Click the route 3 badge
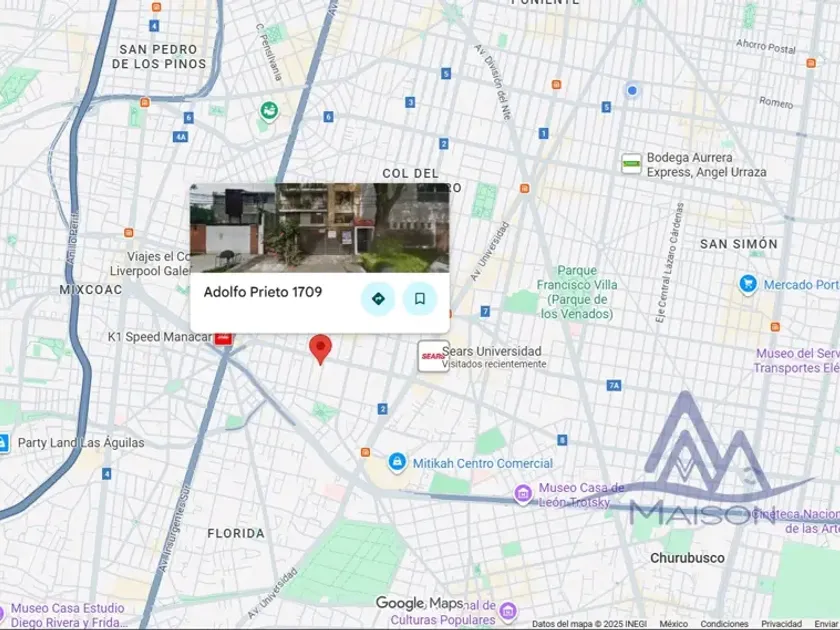Screen dimensions: 840x630 pos(410,102)
